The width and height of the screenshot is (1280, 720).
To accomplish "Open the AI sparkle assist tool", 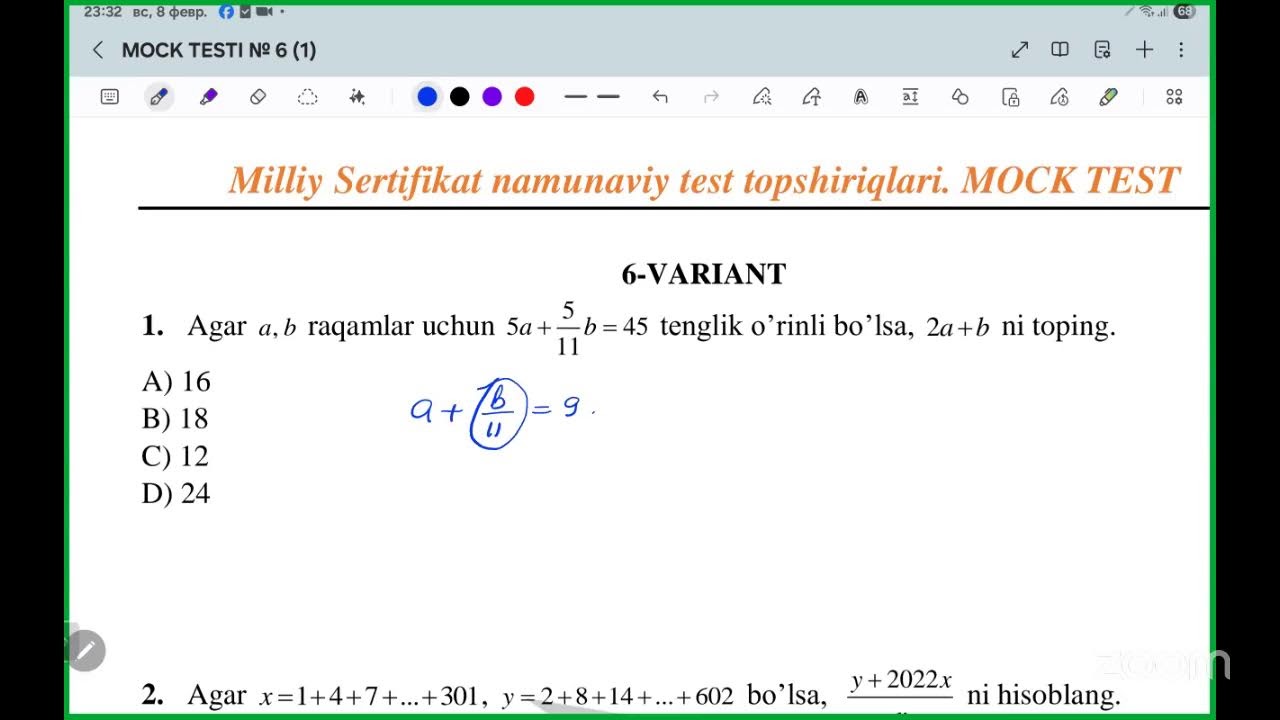I will 357,97.
